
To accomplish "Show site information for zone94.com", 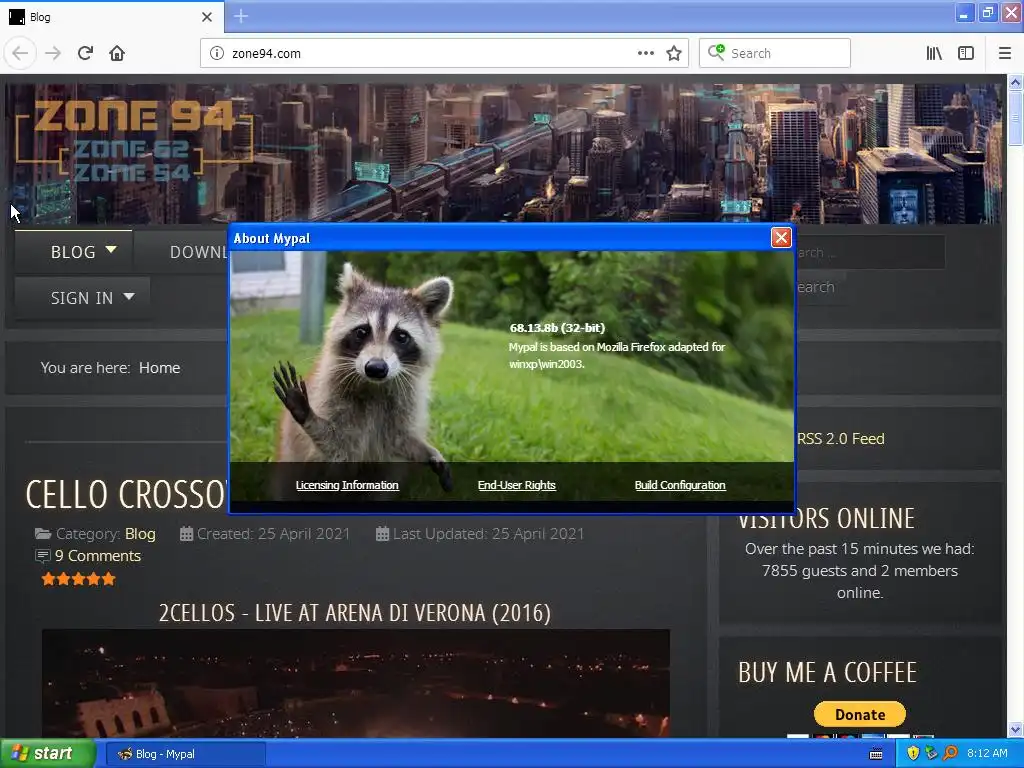I will tap(217, 54).
